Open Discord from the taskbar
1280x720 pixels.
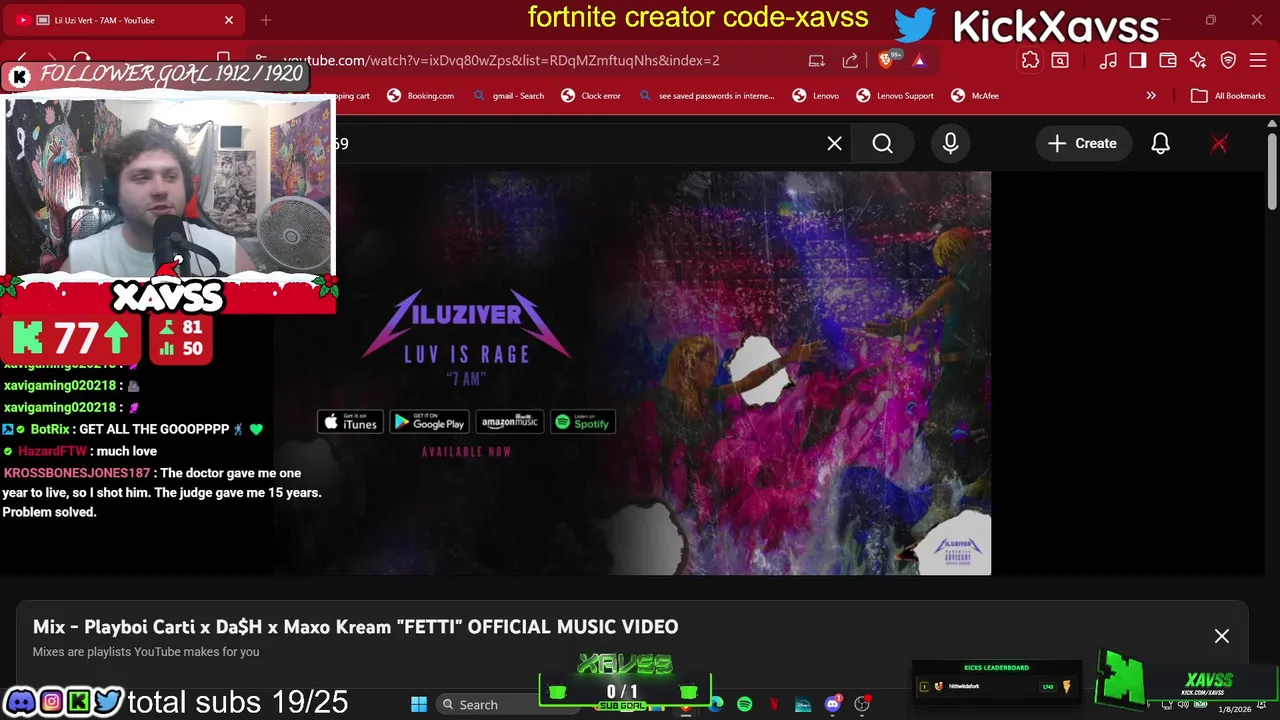coord(833,704)
